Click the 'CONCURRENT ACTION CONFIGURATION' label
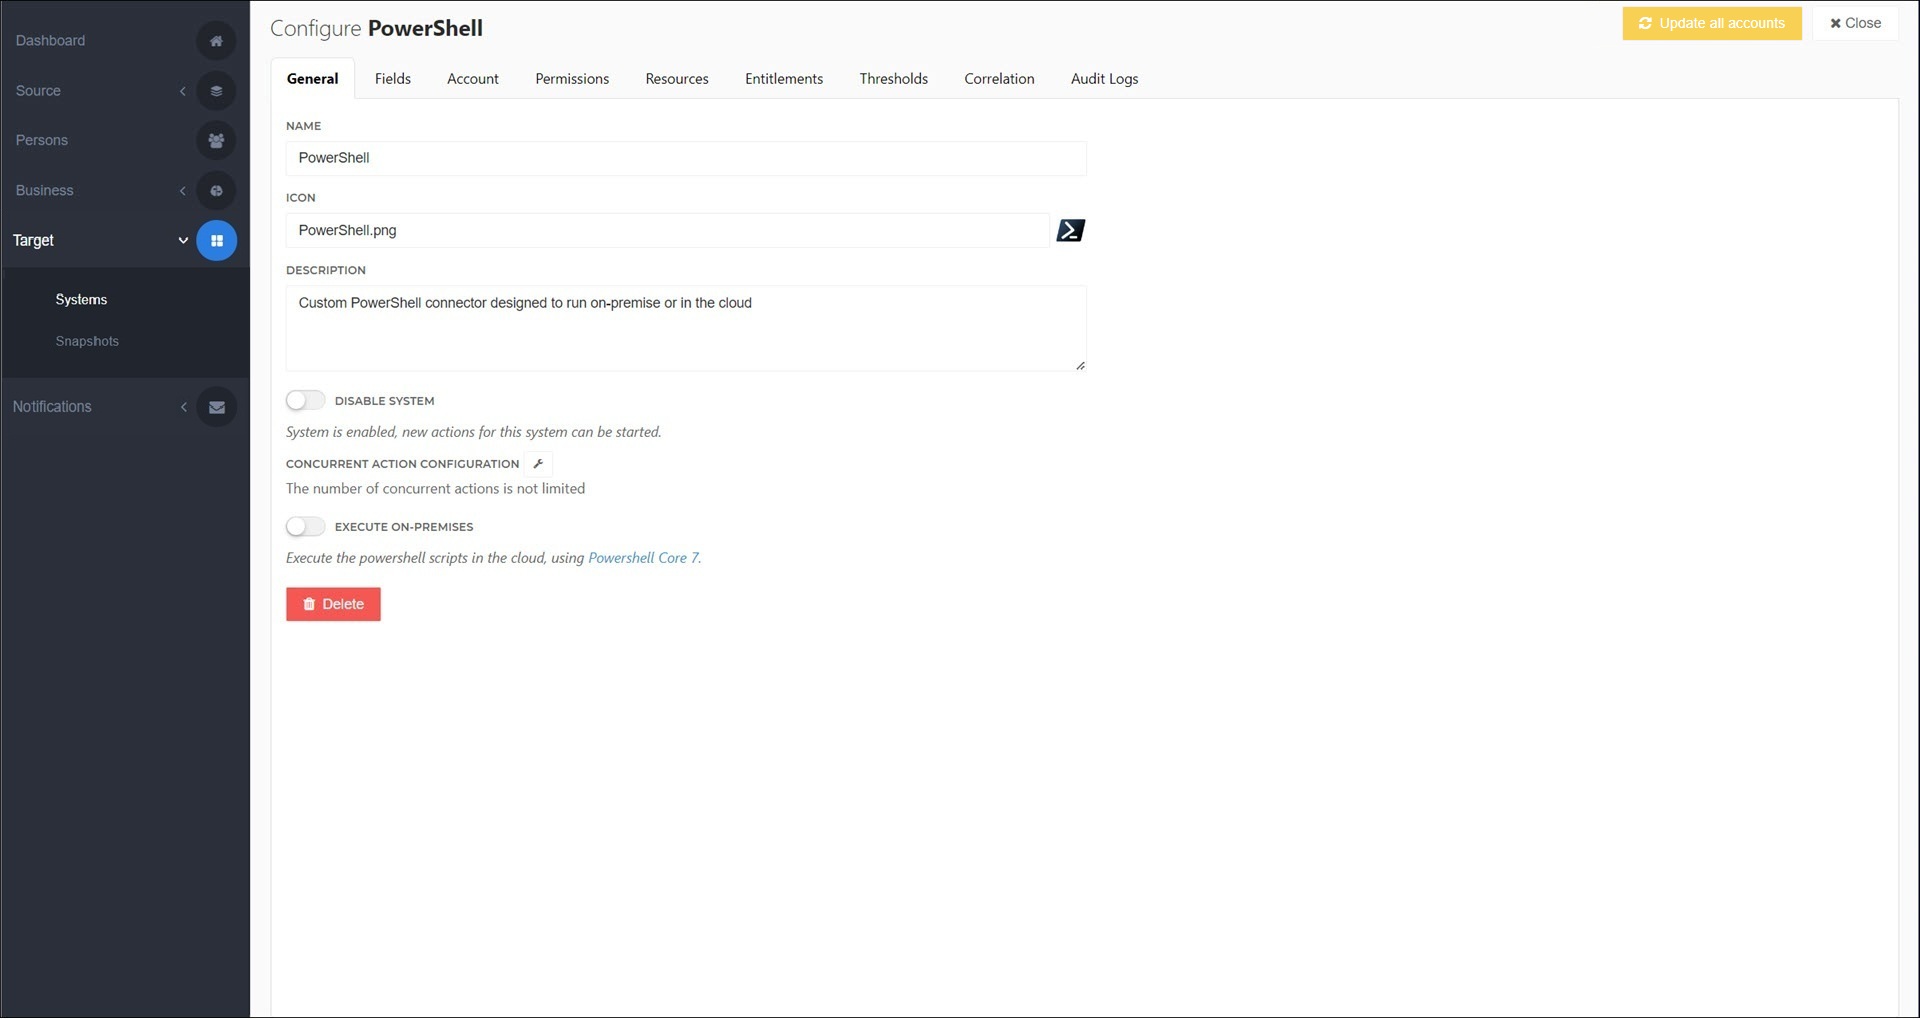This screenshot has height=1019, width=1920. 402,464
